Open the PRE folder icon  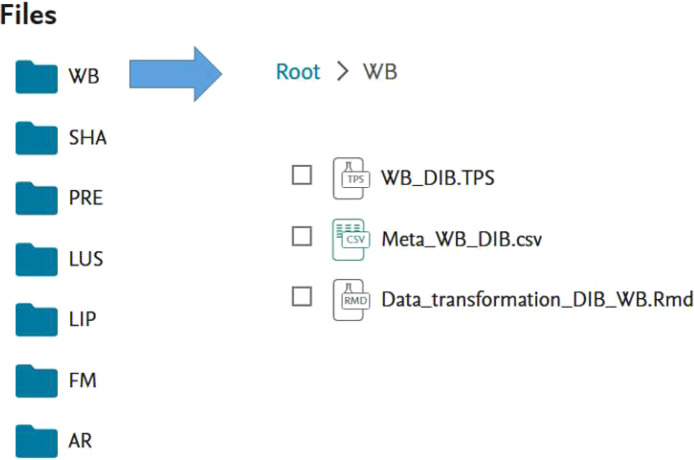(x=36, y=198)
